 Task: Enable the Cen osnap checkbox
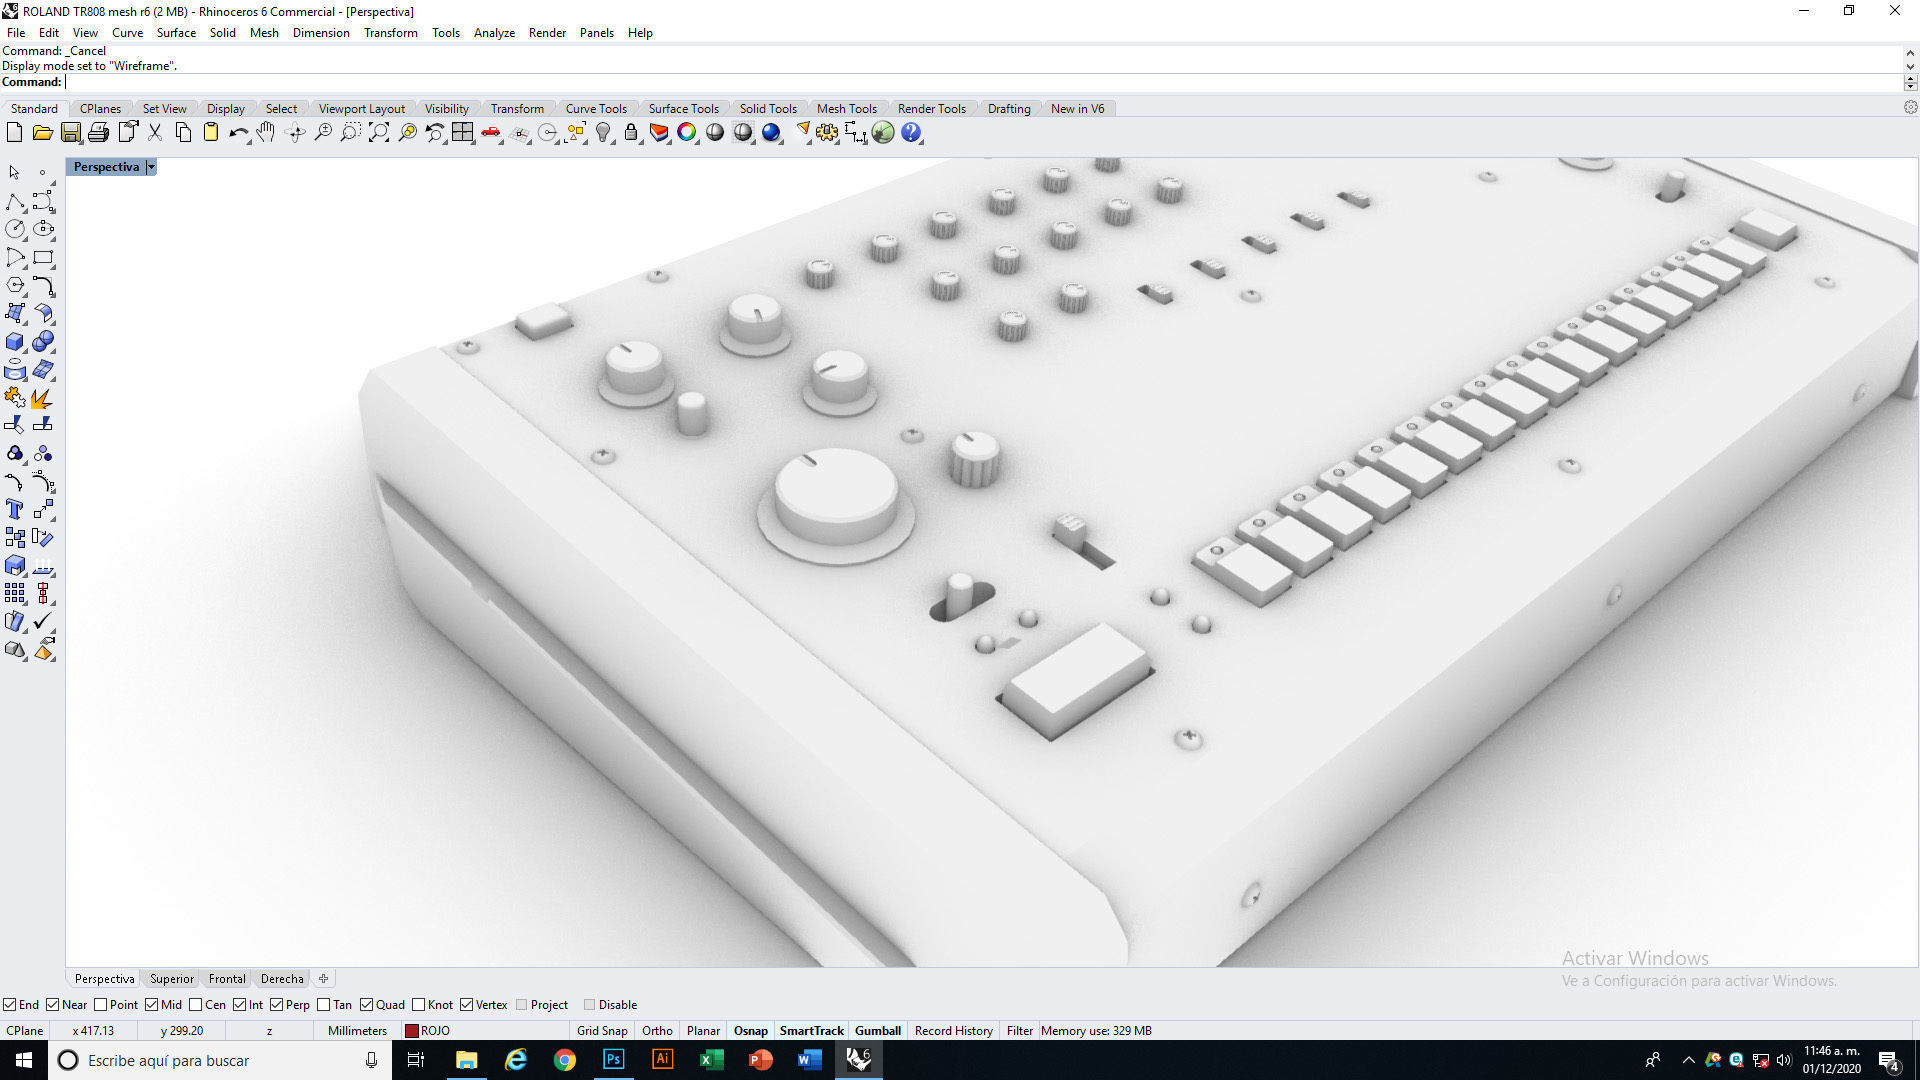tap(196, 1005)
